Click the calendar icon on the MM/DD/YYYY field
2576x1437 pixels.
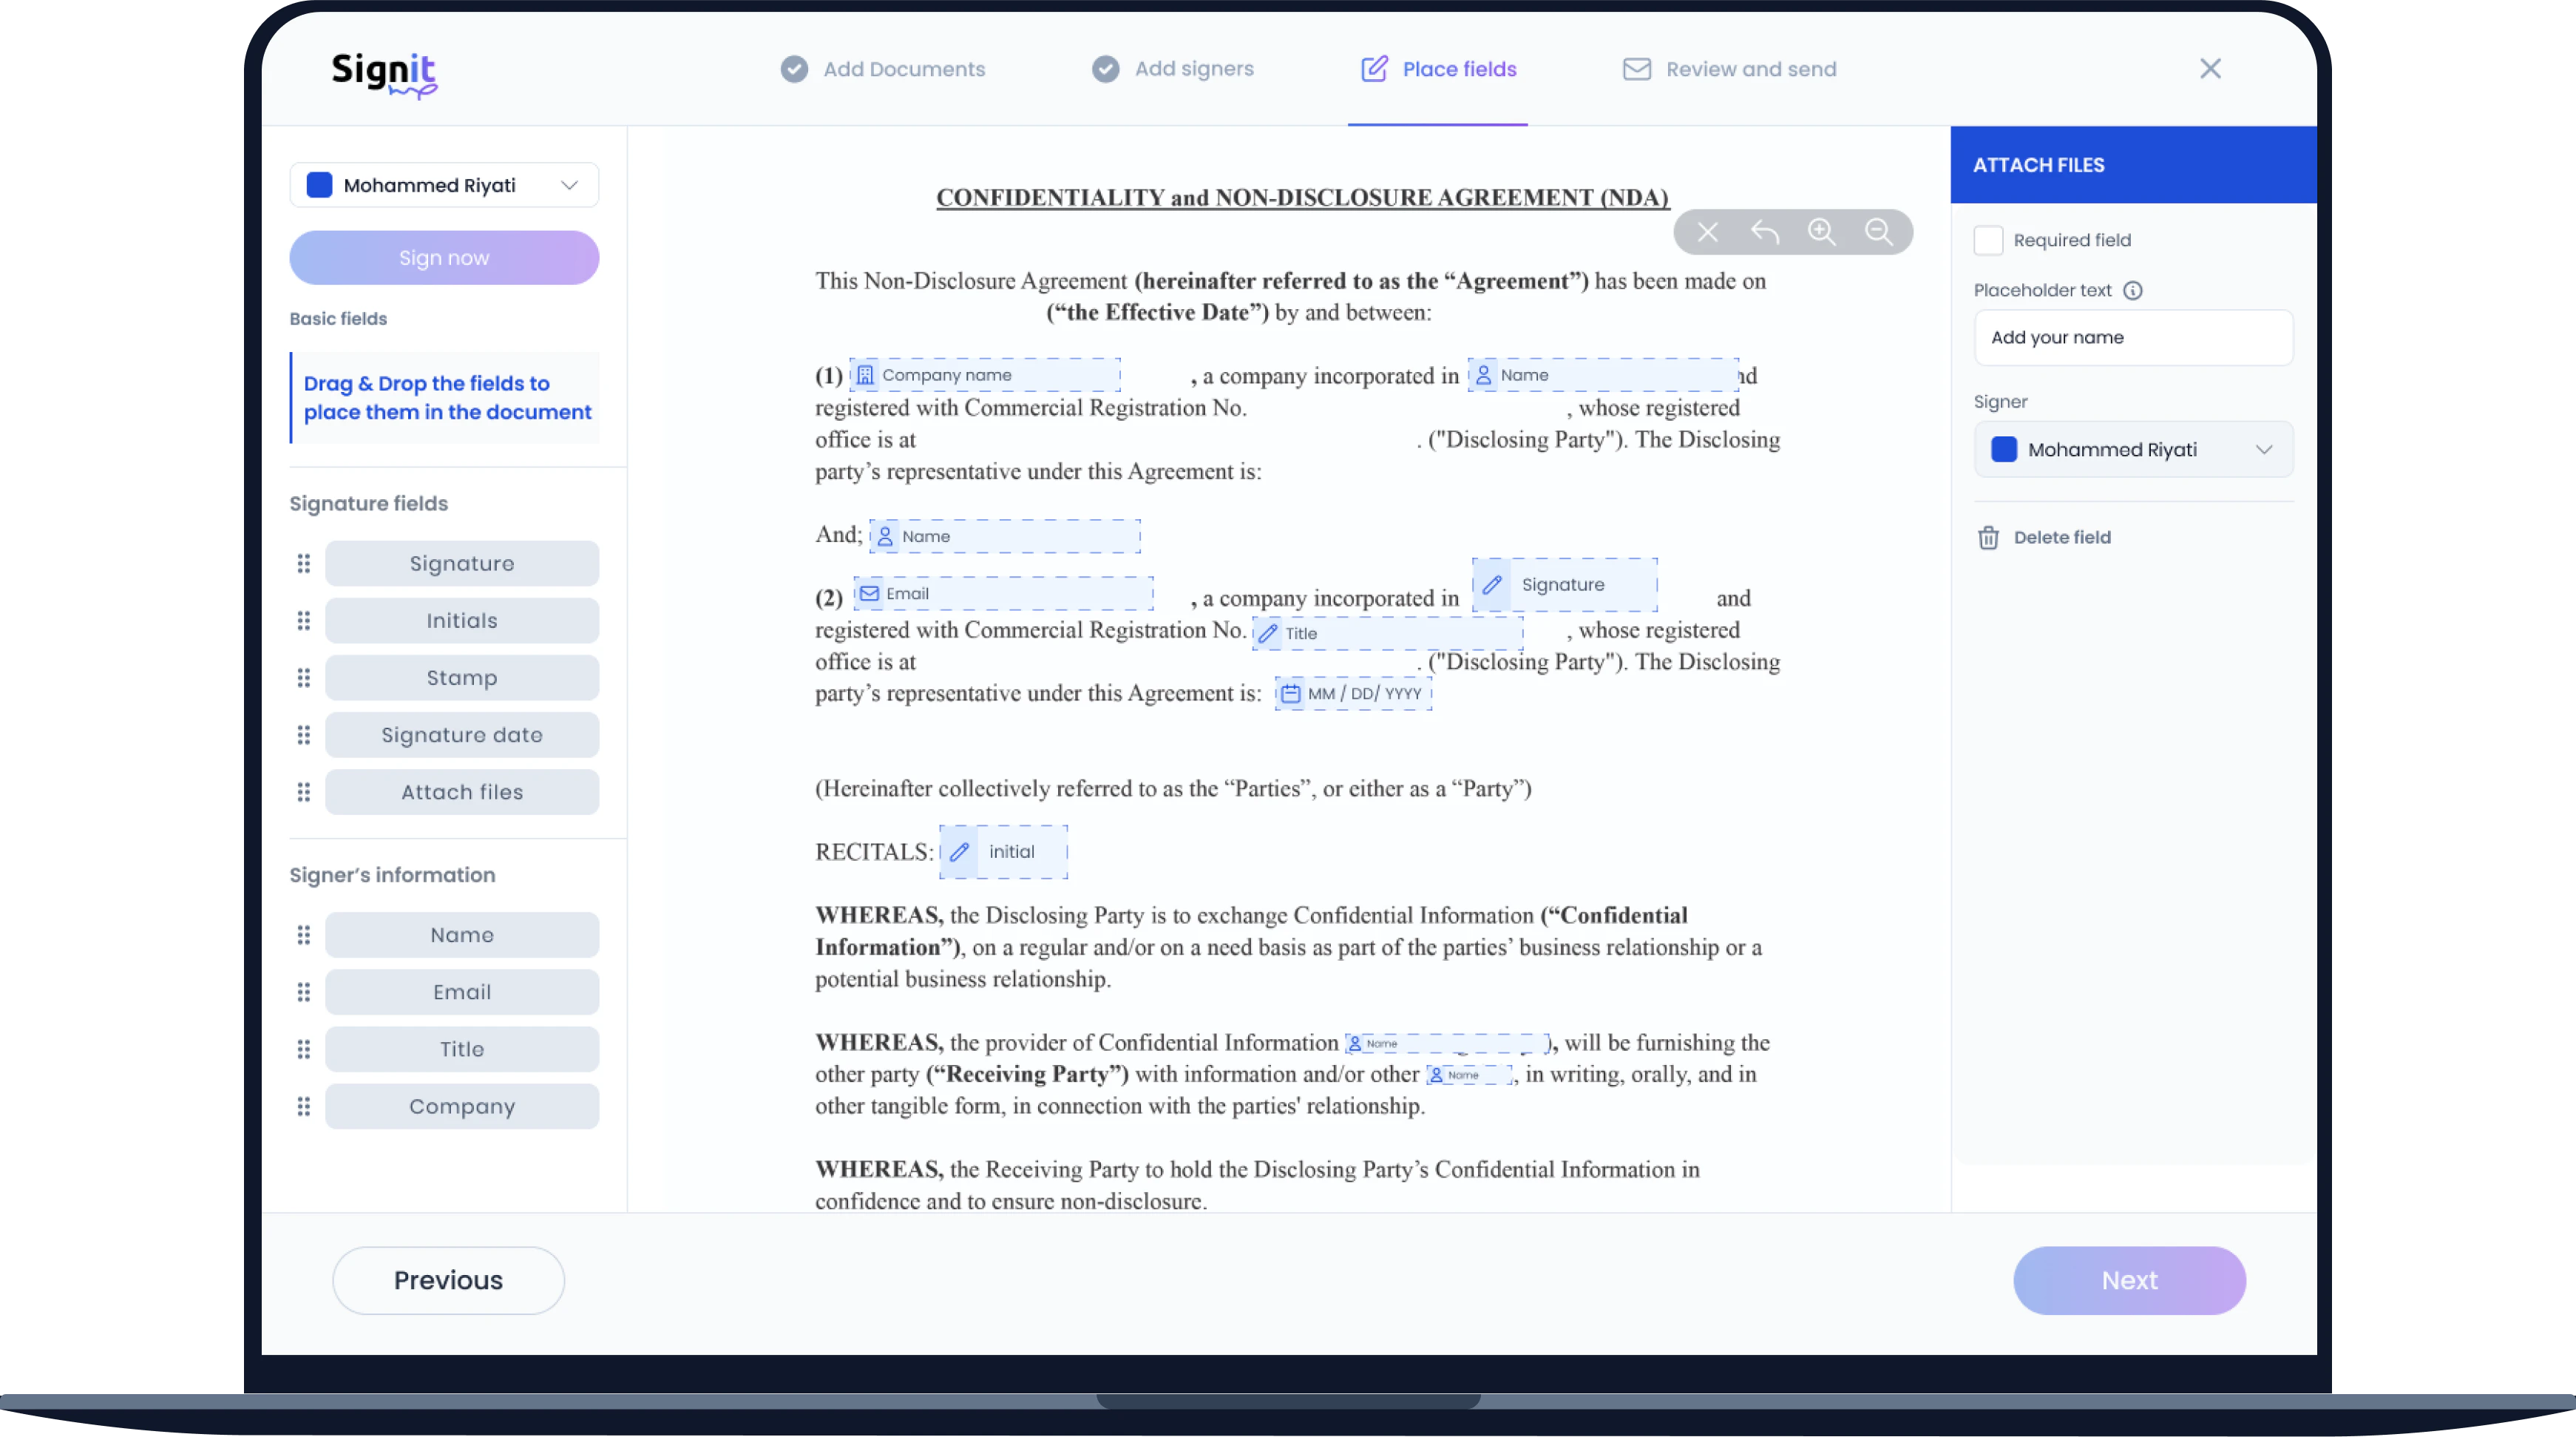1291,692
